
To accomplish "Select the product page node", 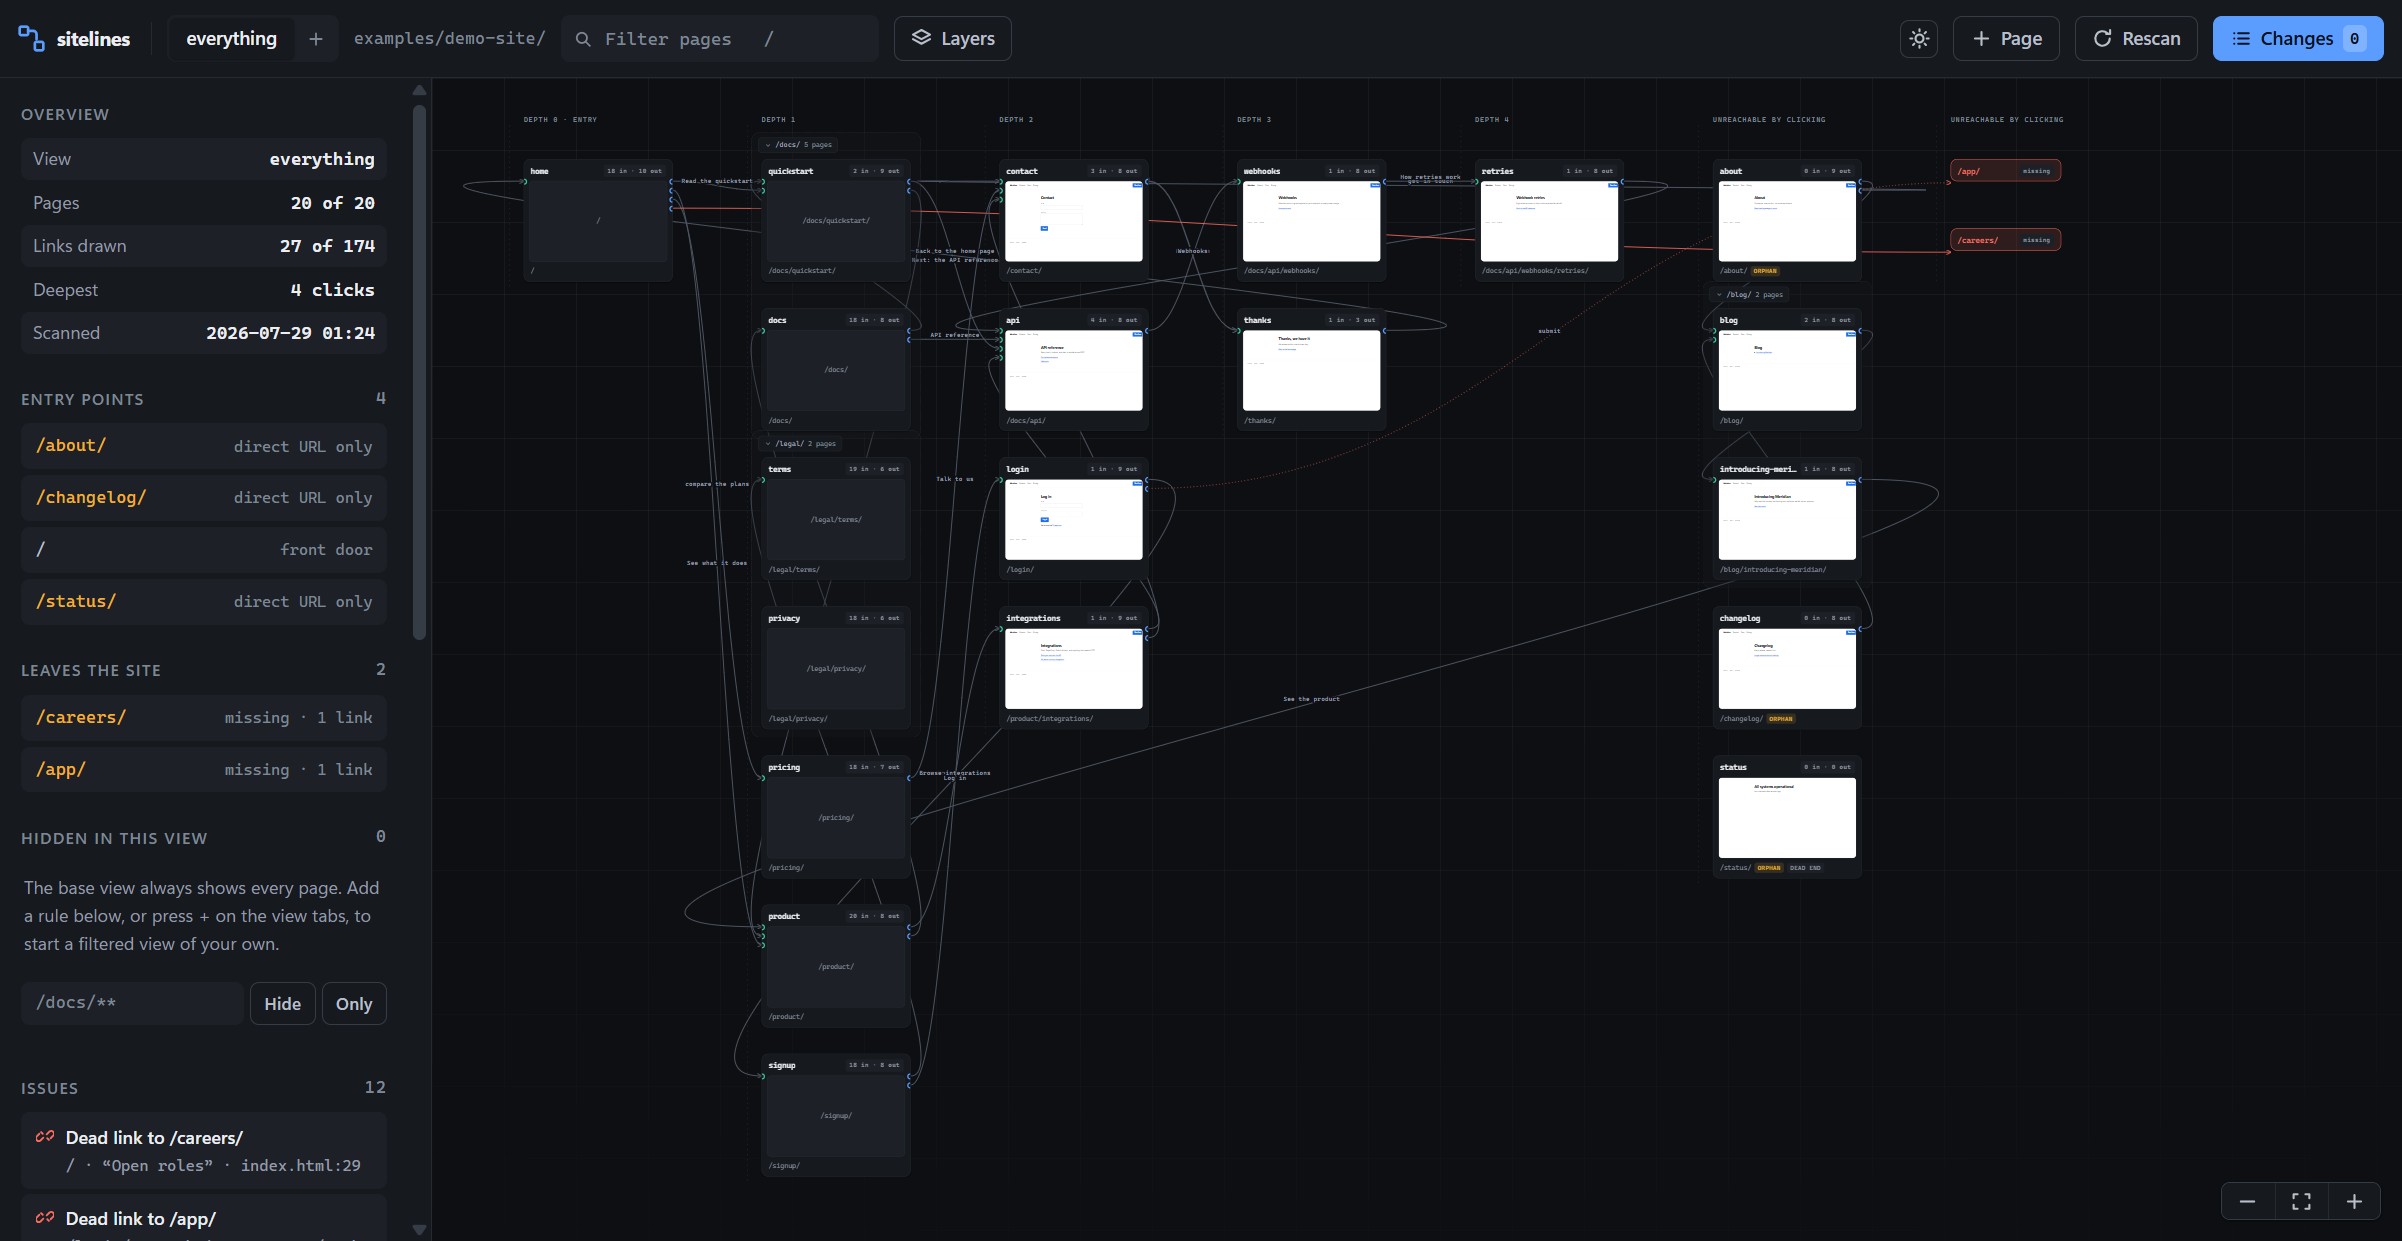I will pos(836,966).
